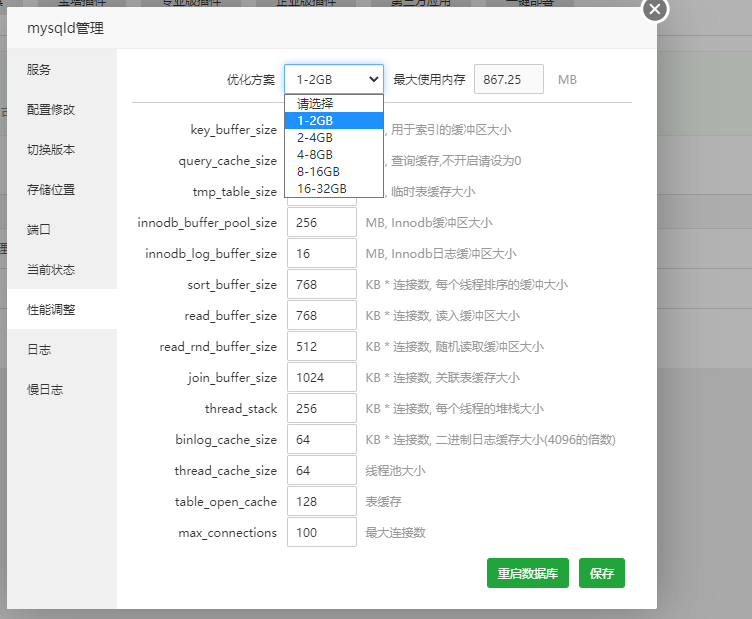Open the 日志 sidebar tab
The image size is (752, 619).
[62, 349]
